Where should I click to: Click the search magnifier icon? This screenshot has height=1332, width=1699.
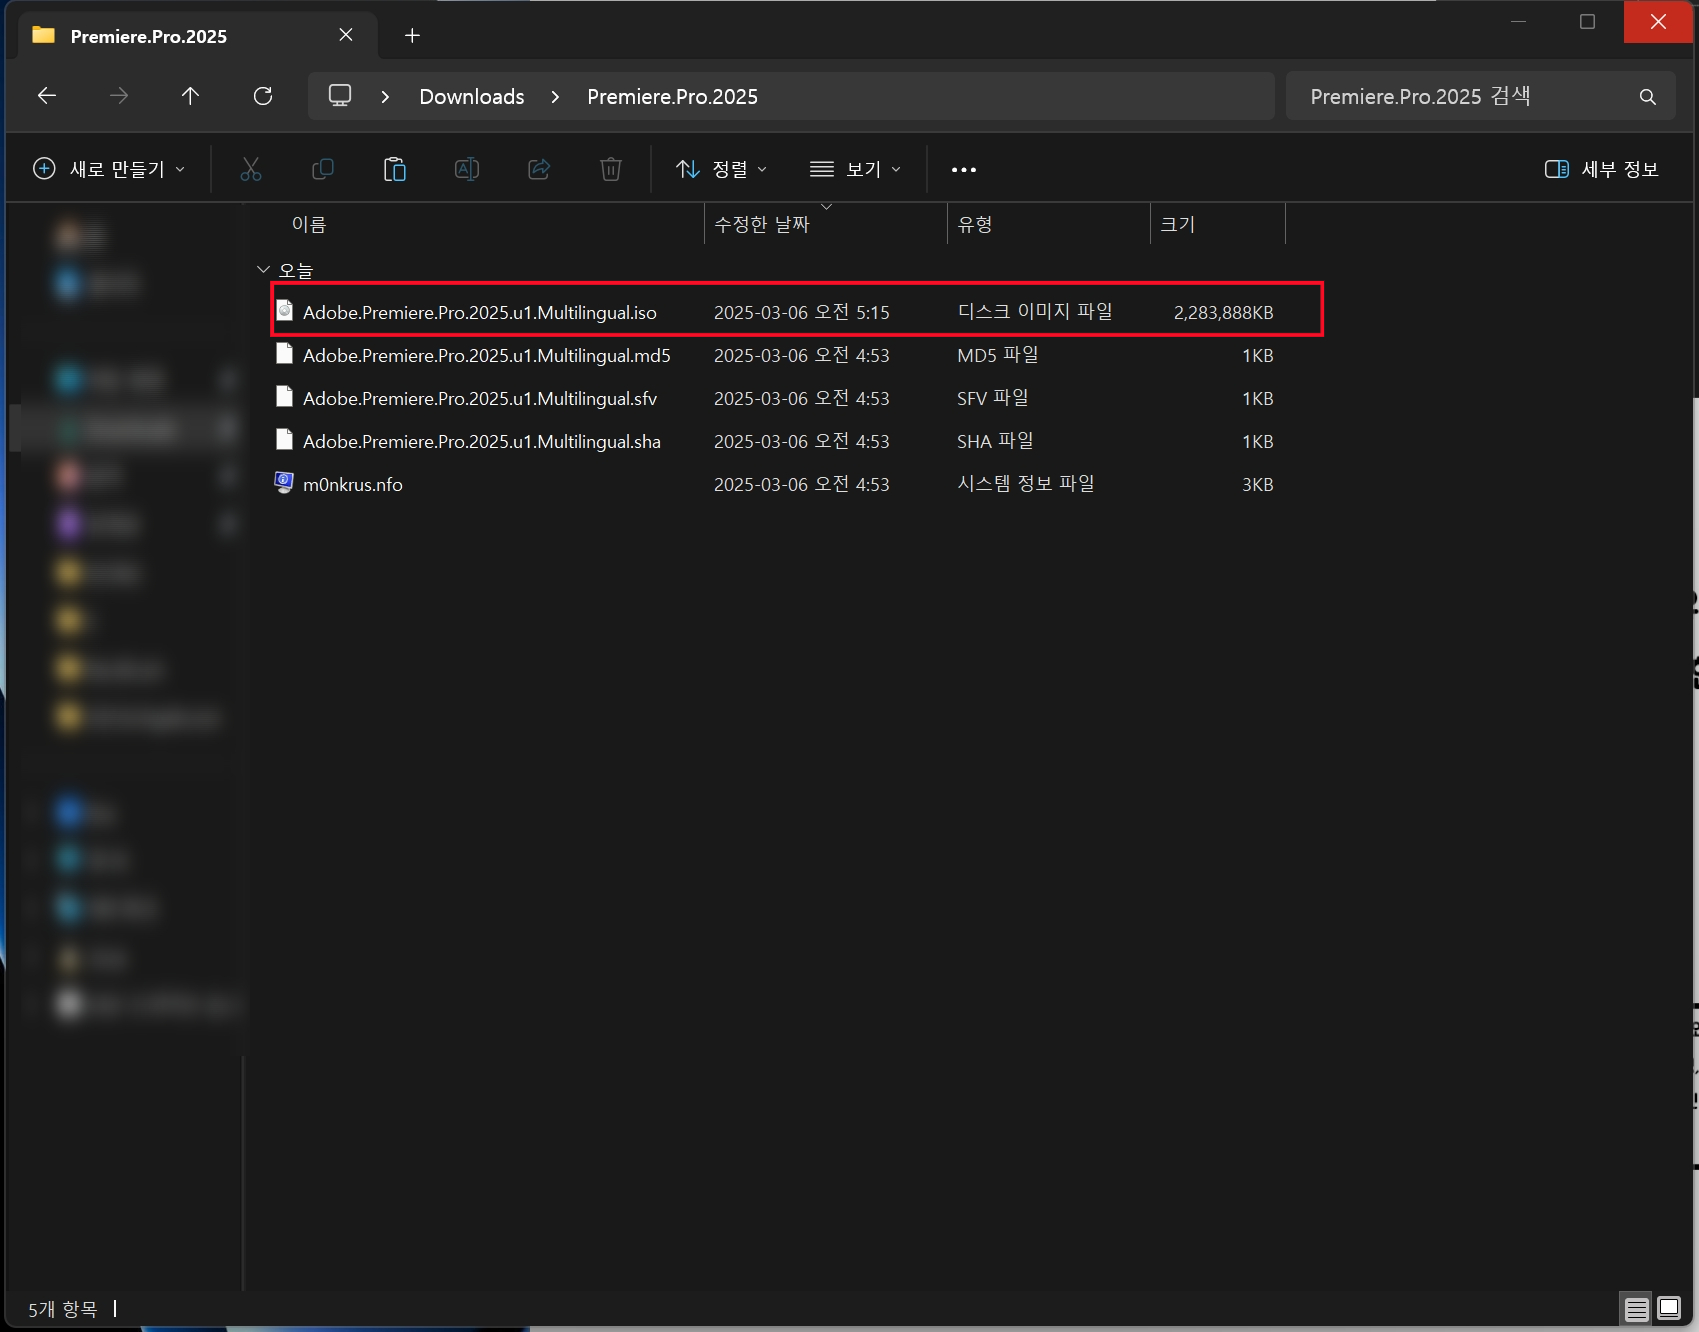tap(1648, 97)
